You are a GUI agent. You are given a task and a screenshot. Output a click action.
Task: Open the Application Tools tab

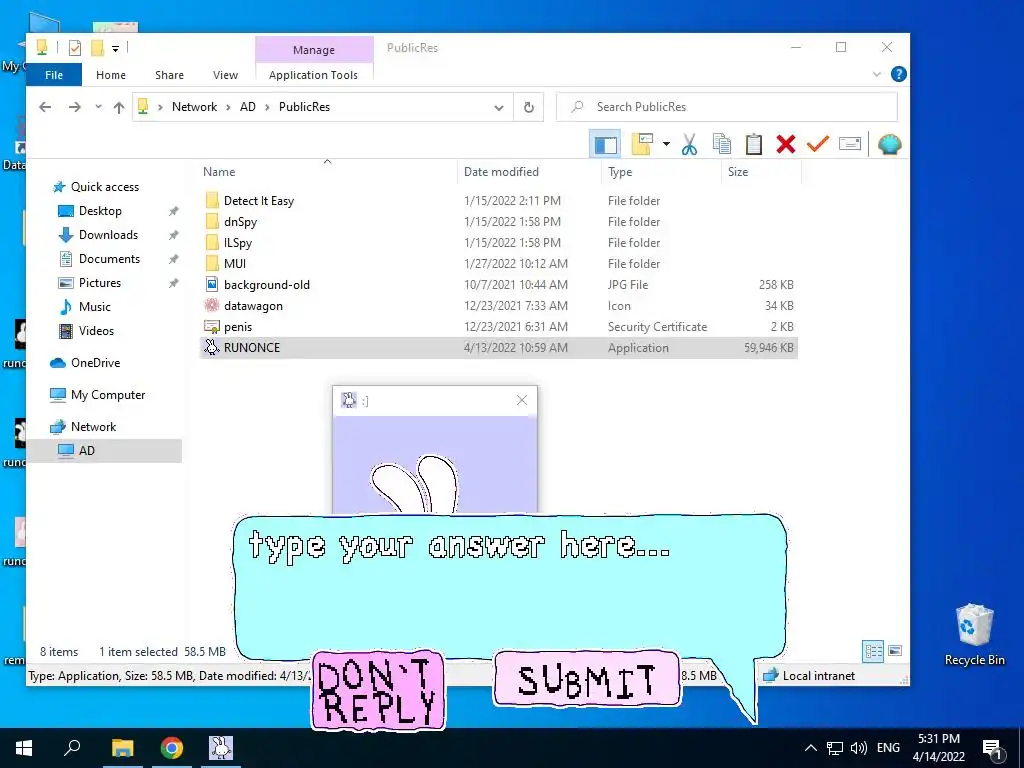(x=313, y=75)
